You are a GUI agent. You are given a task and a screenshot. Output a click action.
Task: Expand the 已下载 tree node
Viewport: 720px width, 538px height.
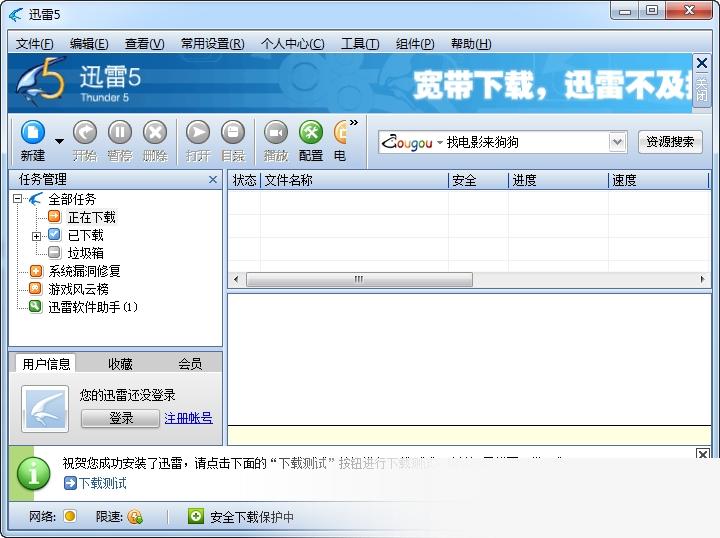[x=36, y=236]
